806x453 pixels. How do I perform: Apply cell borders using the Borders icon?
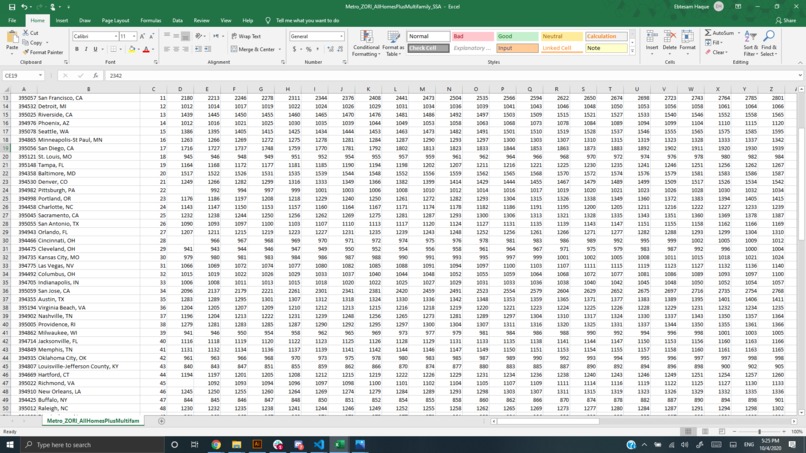113,49
